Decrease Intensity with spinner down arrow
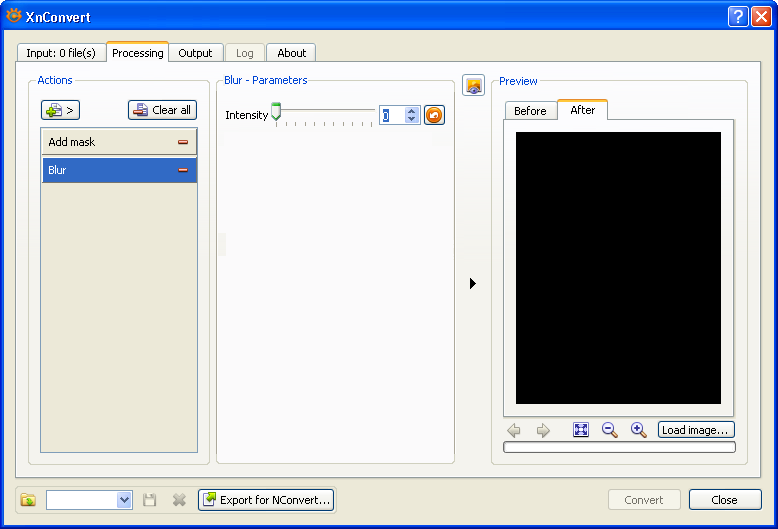 coord(411,119)
